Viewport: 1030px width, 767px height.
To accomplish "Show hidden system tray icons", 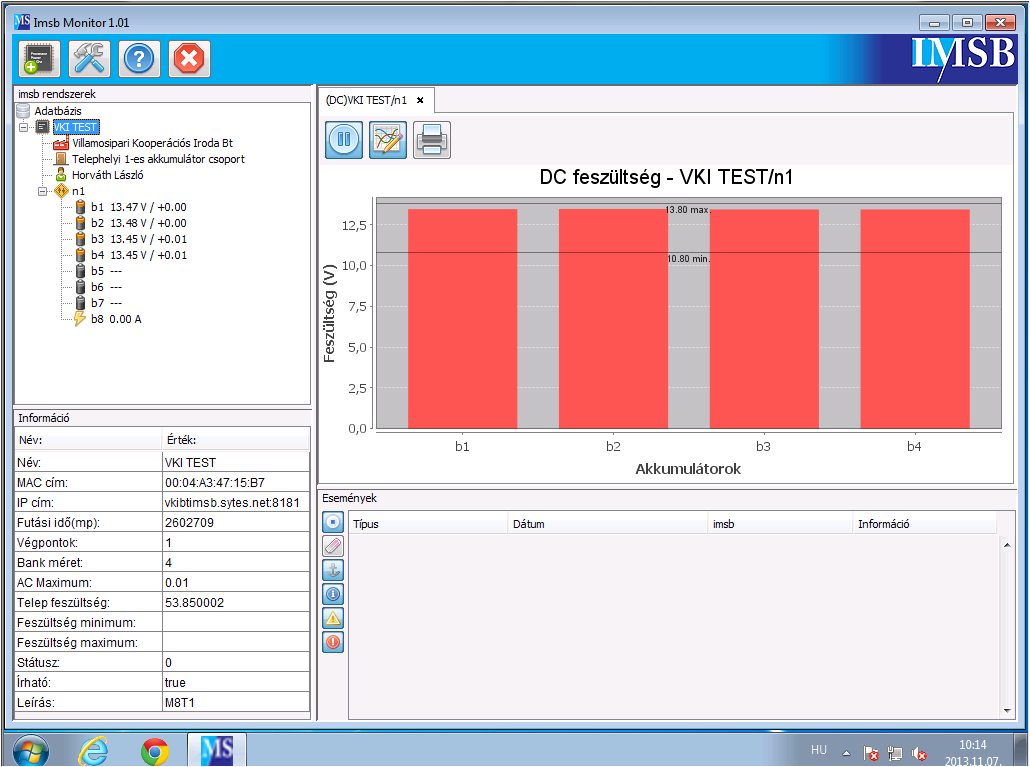I will [x=847, y=753].
